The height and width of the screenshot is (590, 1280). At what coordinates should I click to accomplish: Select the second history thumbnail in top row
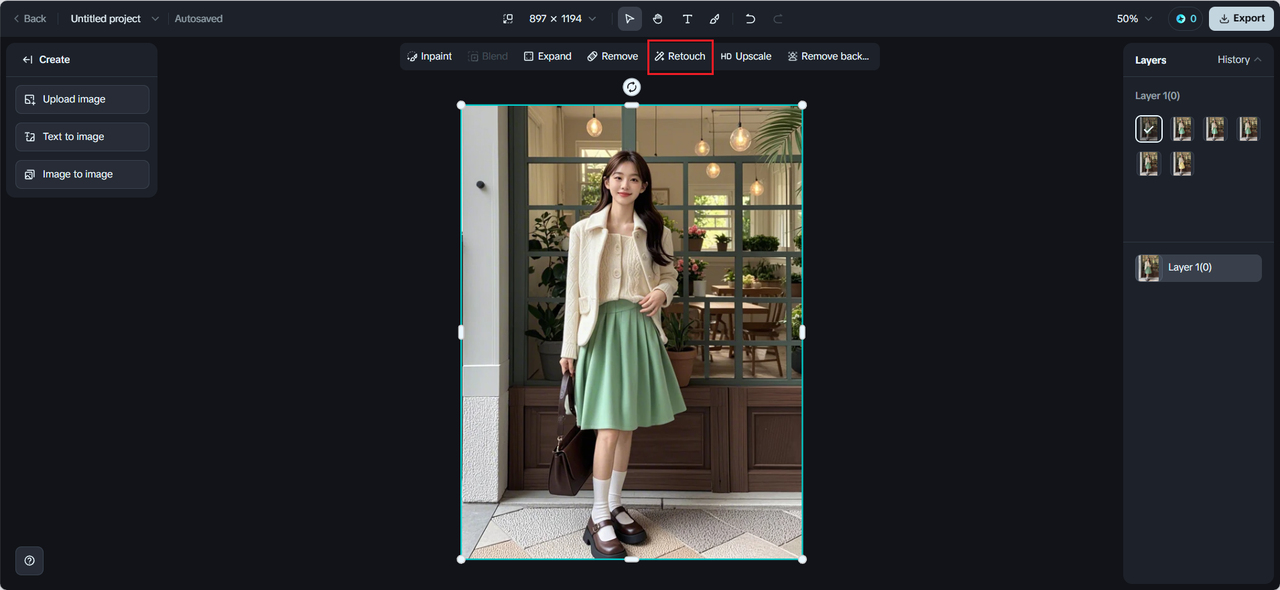(1183, 128)
